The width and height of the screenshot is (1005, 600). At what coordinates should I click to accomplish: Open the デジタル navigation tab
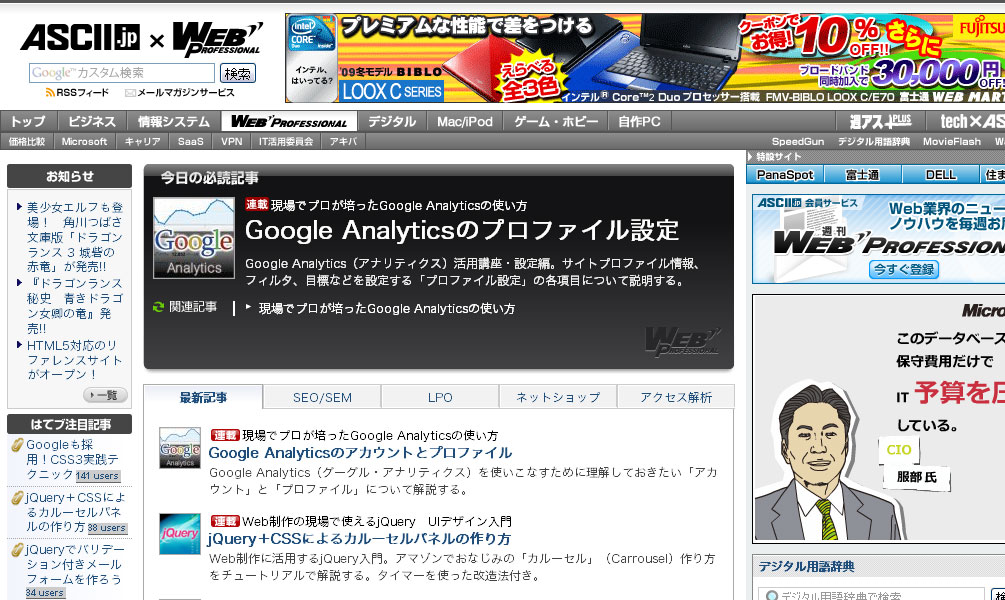click(x=391, y=122)
